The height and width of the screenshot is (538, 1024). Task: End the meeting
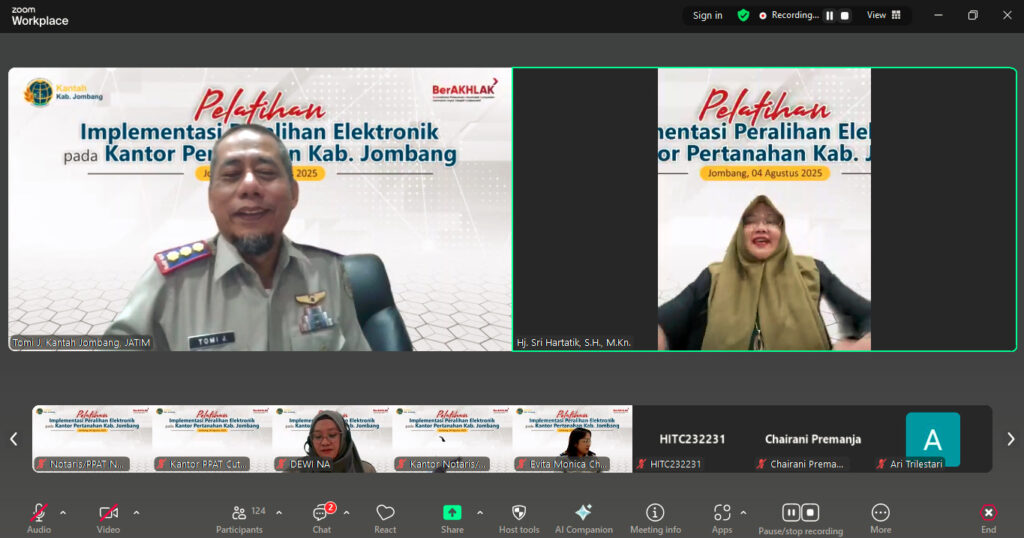989,518
